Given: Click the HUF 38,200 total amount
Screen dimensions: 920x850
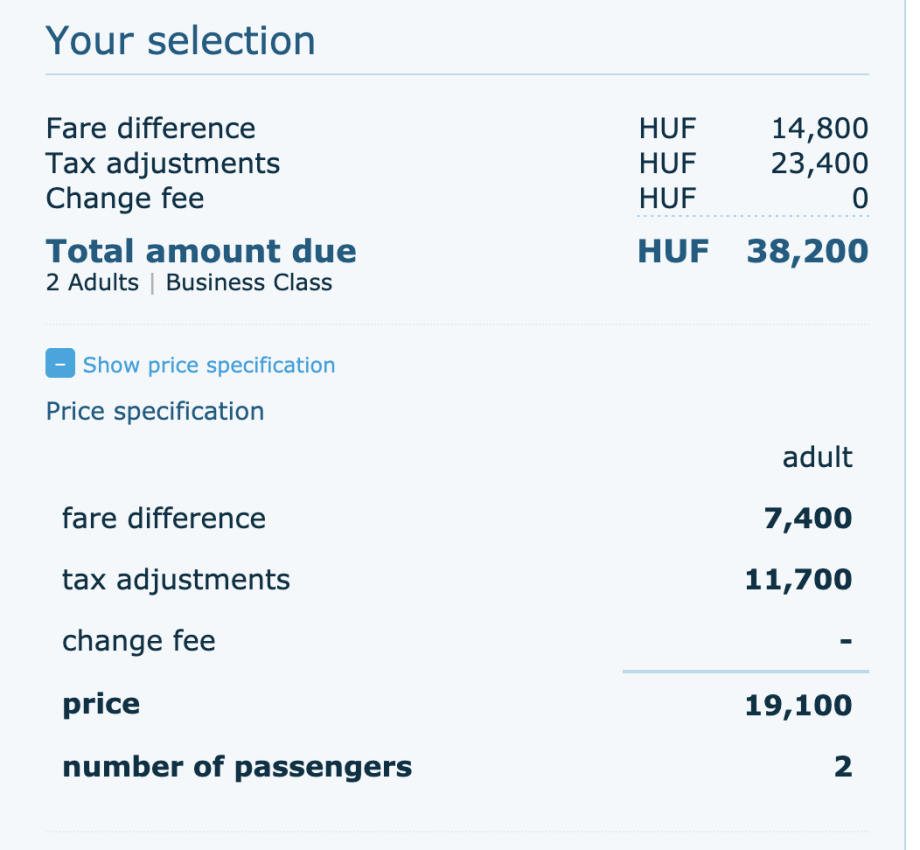Looking at the screenshot, I should click(x=753, y=250).
